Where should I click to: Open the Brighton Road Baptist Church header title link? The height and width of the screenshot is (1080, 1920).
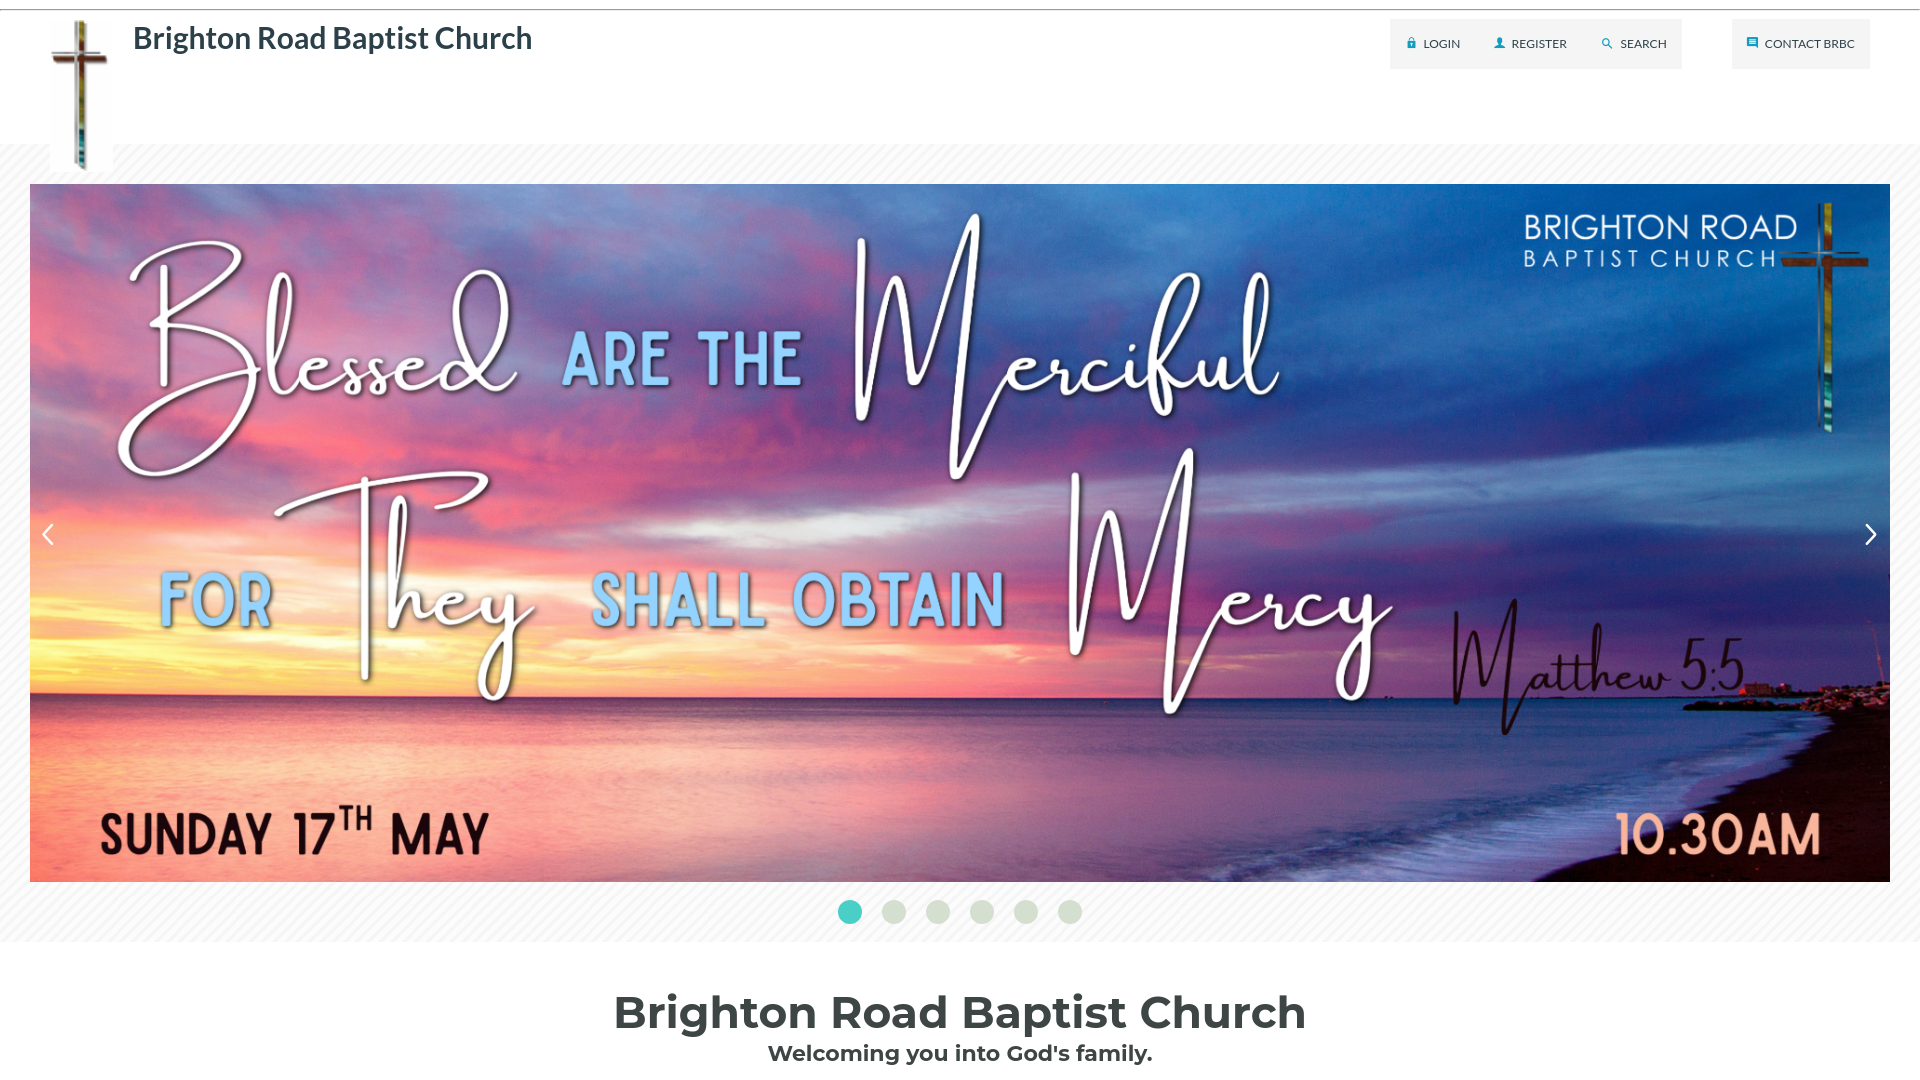click(x=332, y=38)
